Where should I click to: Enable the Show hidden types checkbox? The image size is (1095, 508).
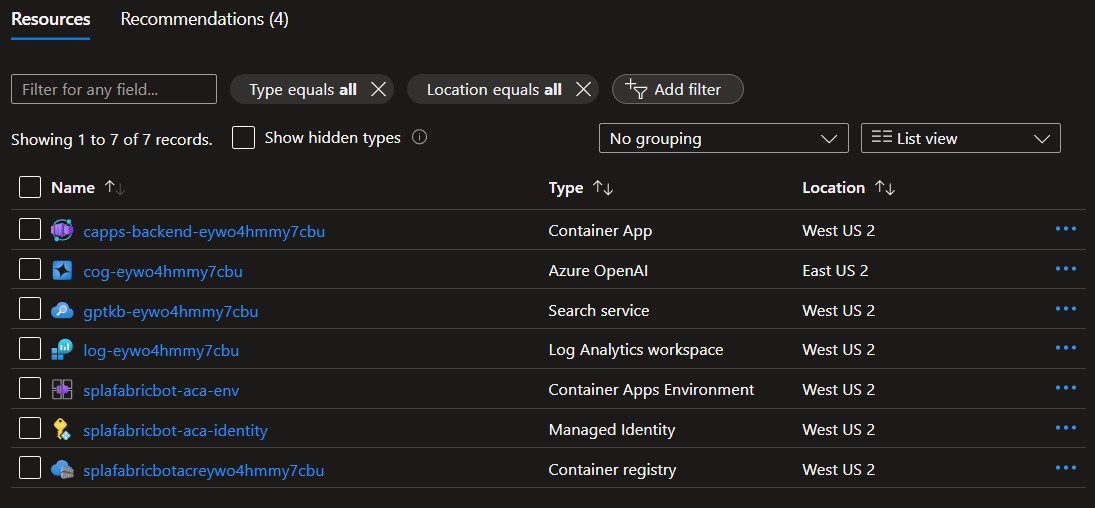coord(243,138)
